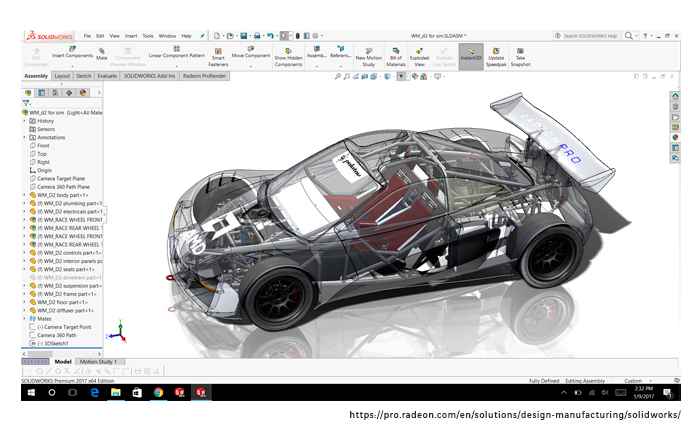The height and width of the screenshot is (430, 700).
Task: Open Chrome from the taskbar
Action: click(158, 392)
